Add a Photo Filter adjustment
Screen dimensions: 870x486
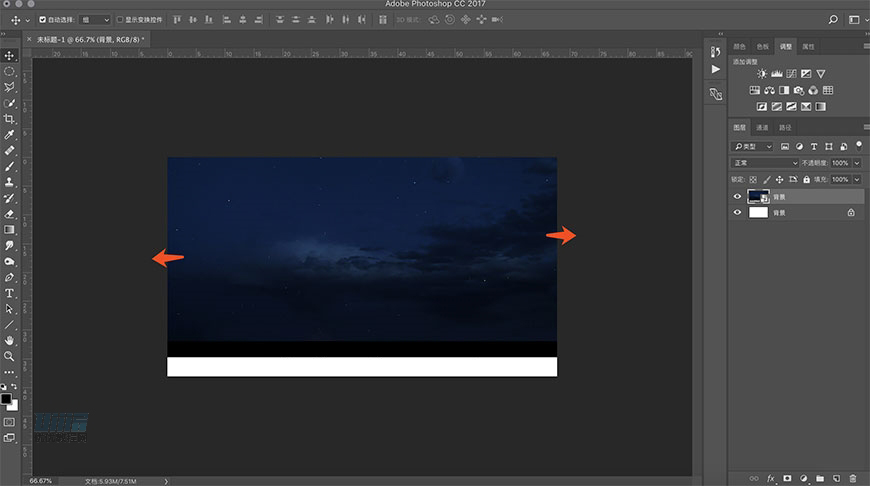798,90
